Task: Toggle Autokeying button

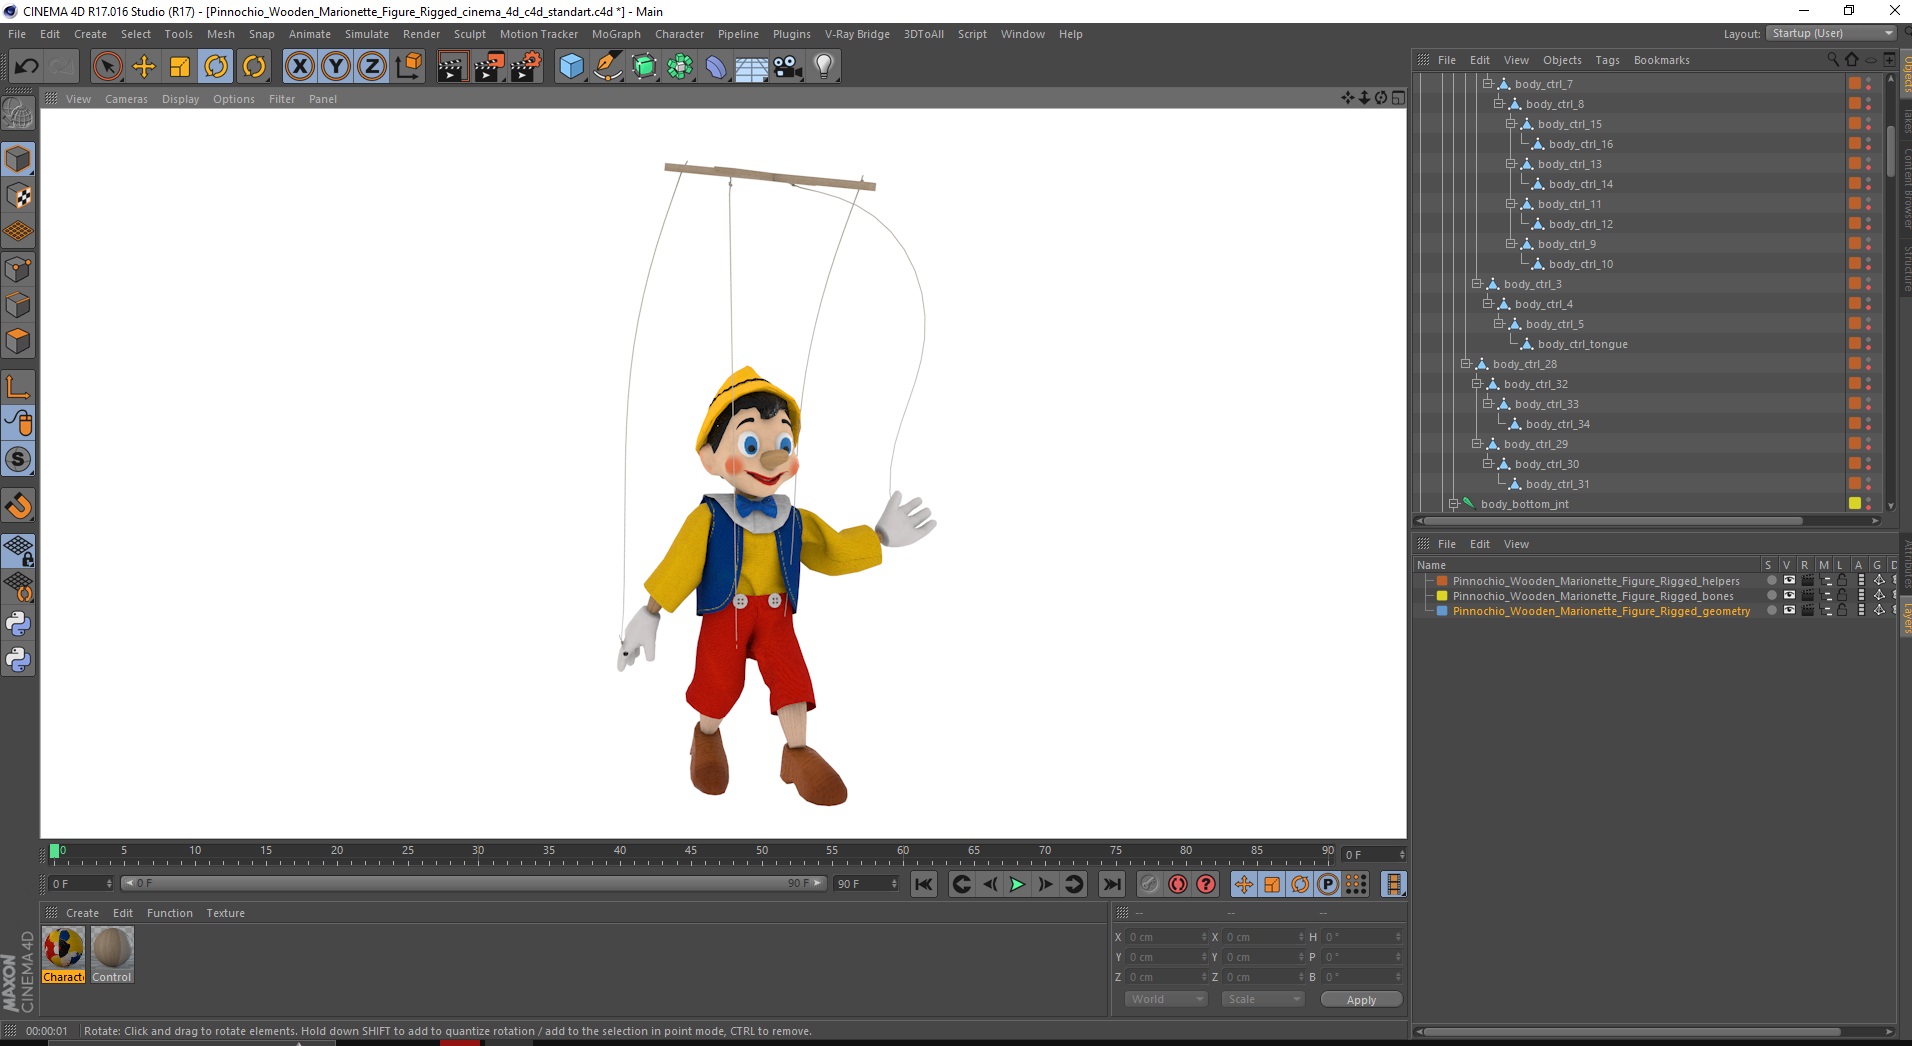Action: [1178, 884]
